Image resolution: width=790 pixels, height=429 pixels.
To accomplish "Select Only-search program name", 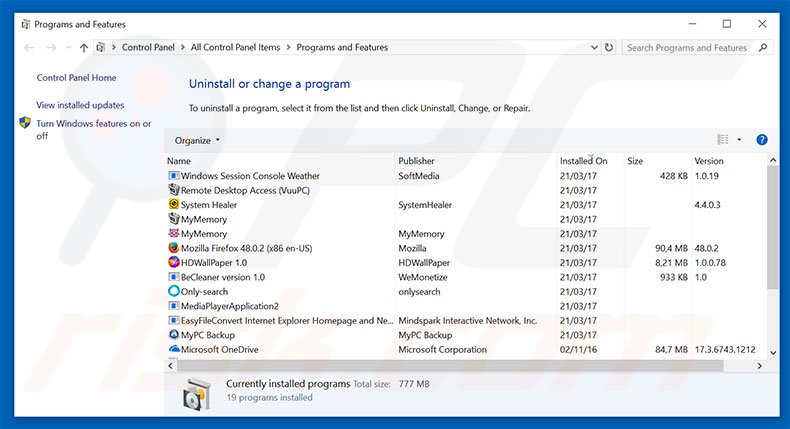I will pos(204,291).
